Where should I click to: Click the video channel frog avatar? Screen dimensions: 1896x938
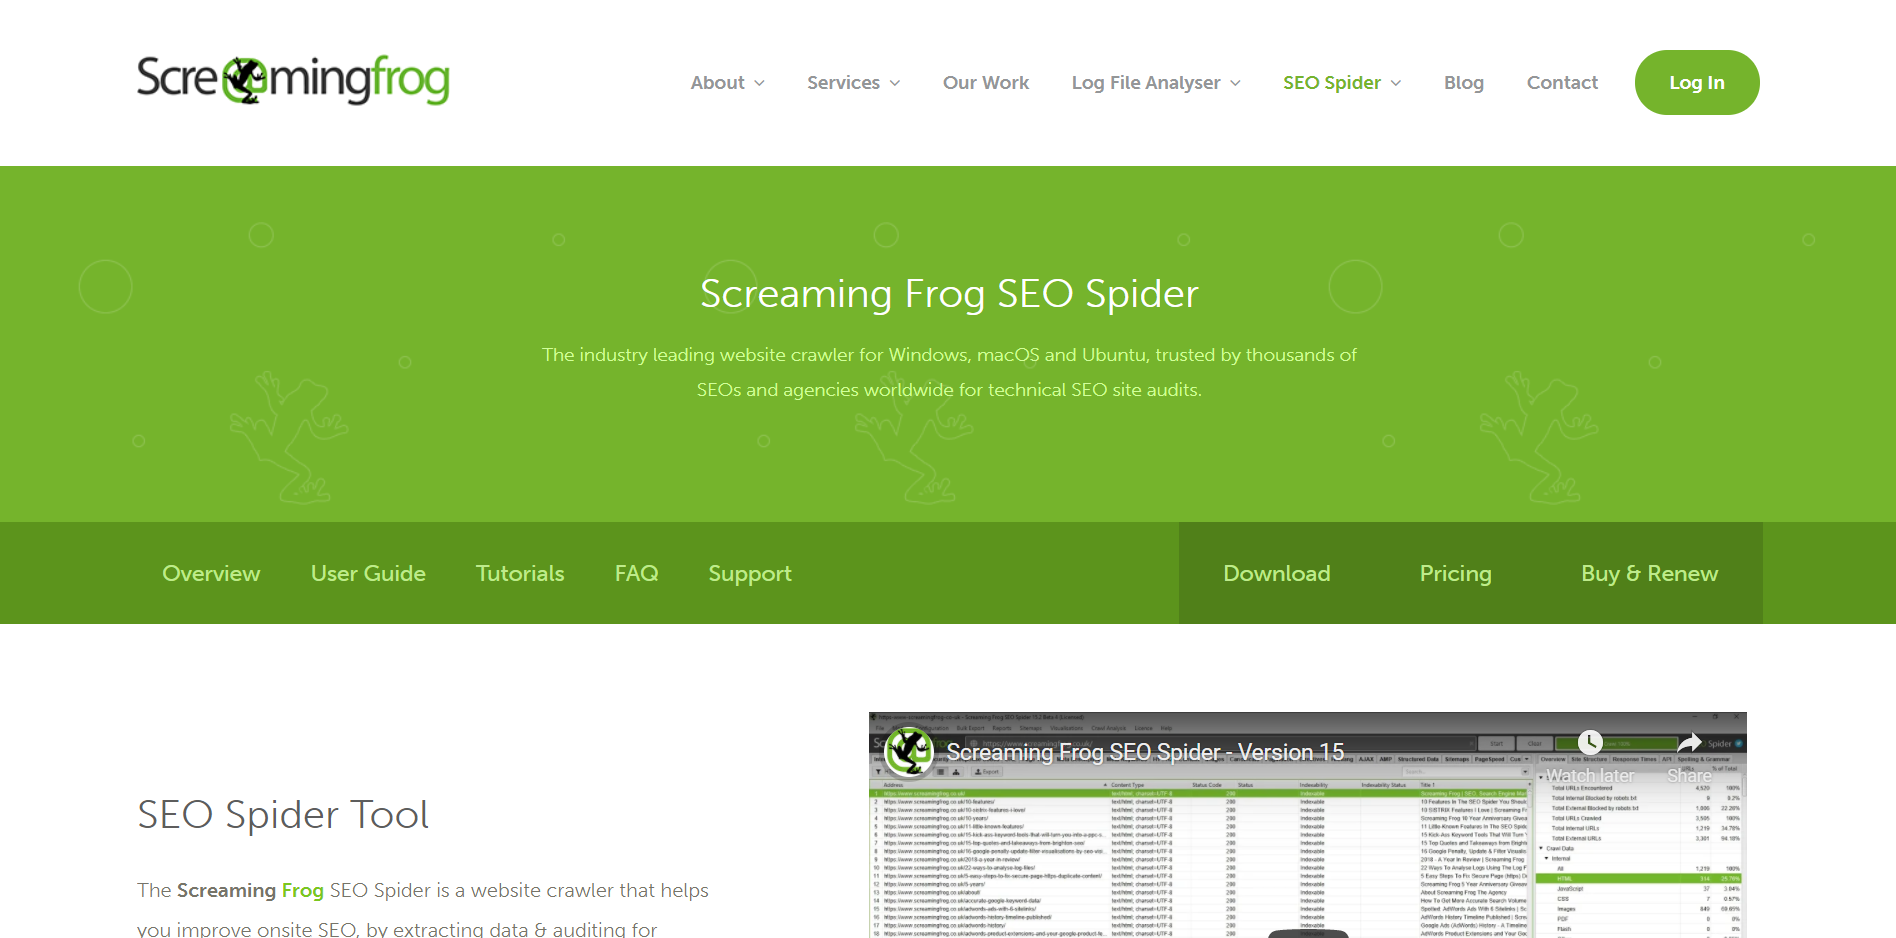coord(909,752)
